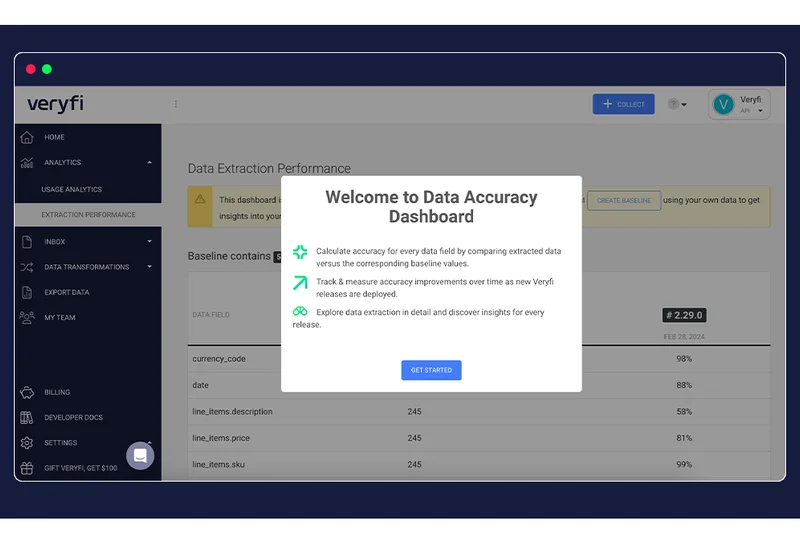Open the chat support widget bubble
The image size is (800, 533).
point(140,456)
